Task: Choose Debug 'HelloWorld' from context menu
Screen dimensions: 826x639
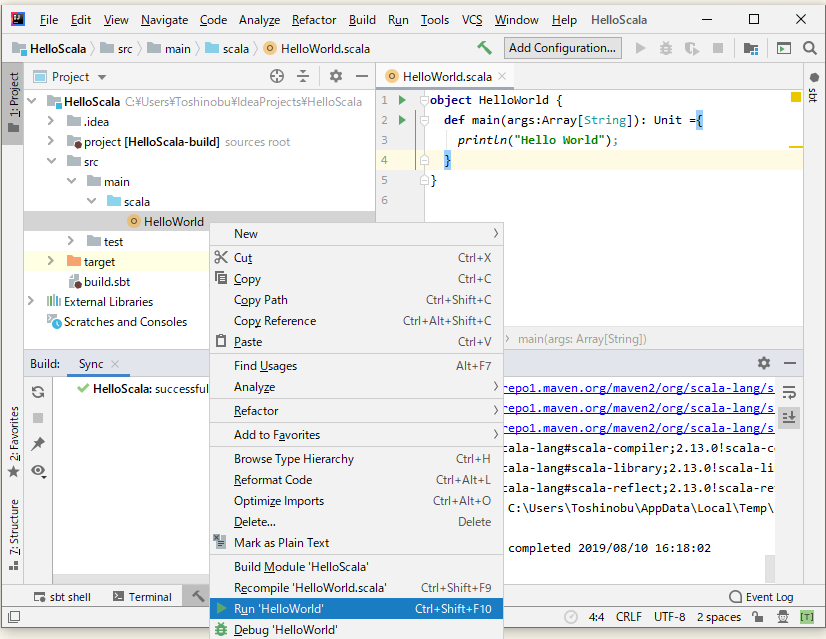Action: point(357,630)
